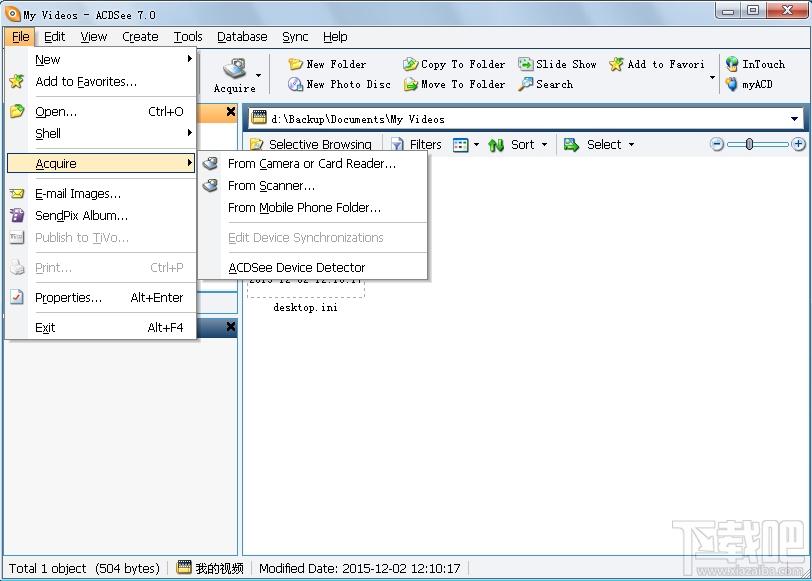Open the Create menu

(140, 37)
